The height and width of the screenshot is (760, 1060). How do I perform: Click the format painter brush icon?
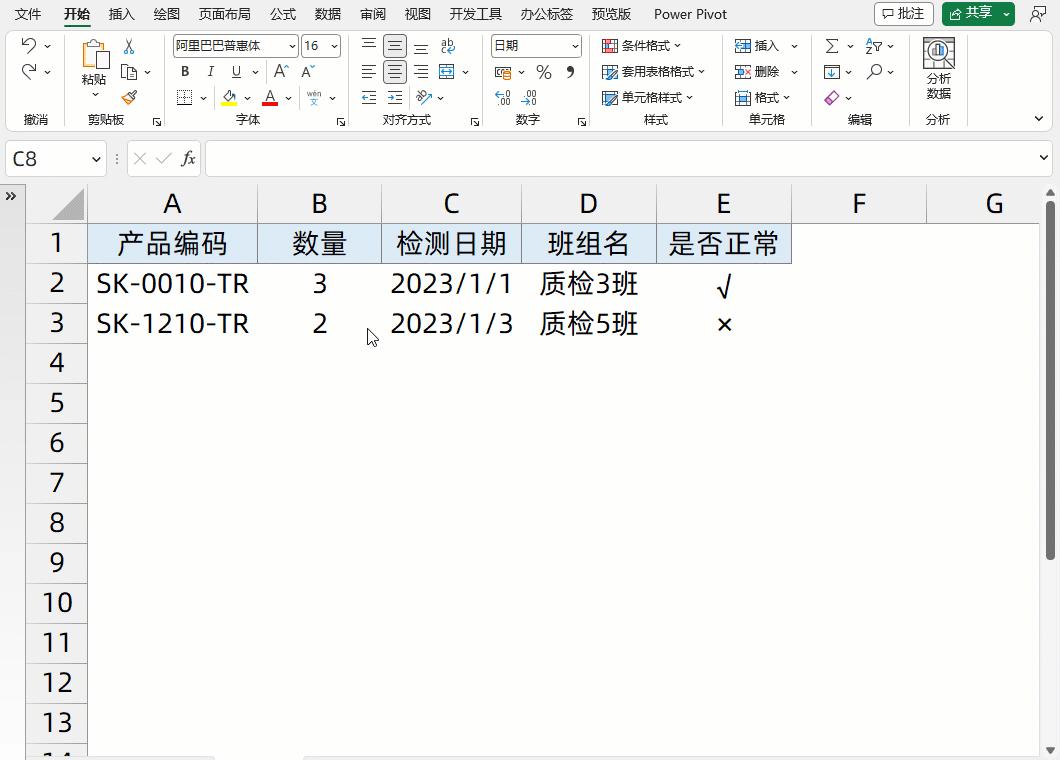tap(127, 96)
